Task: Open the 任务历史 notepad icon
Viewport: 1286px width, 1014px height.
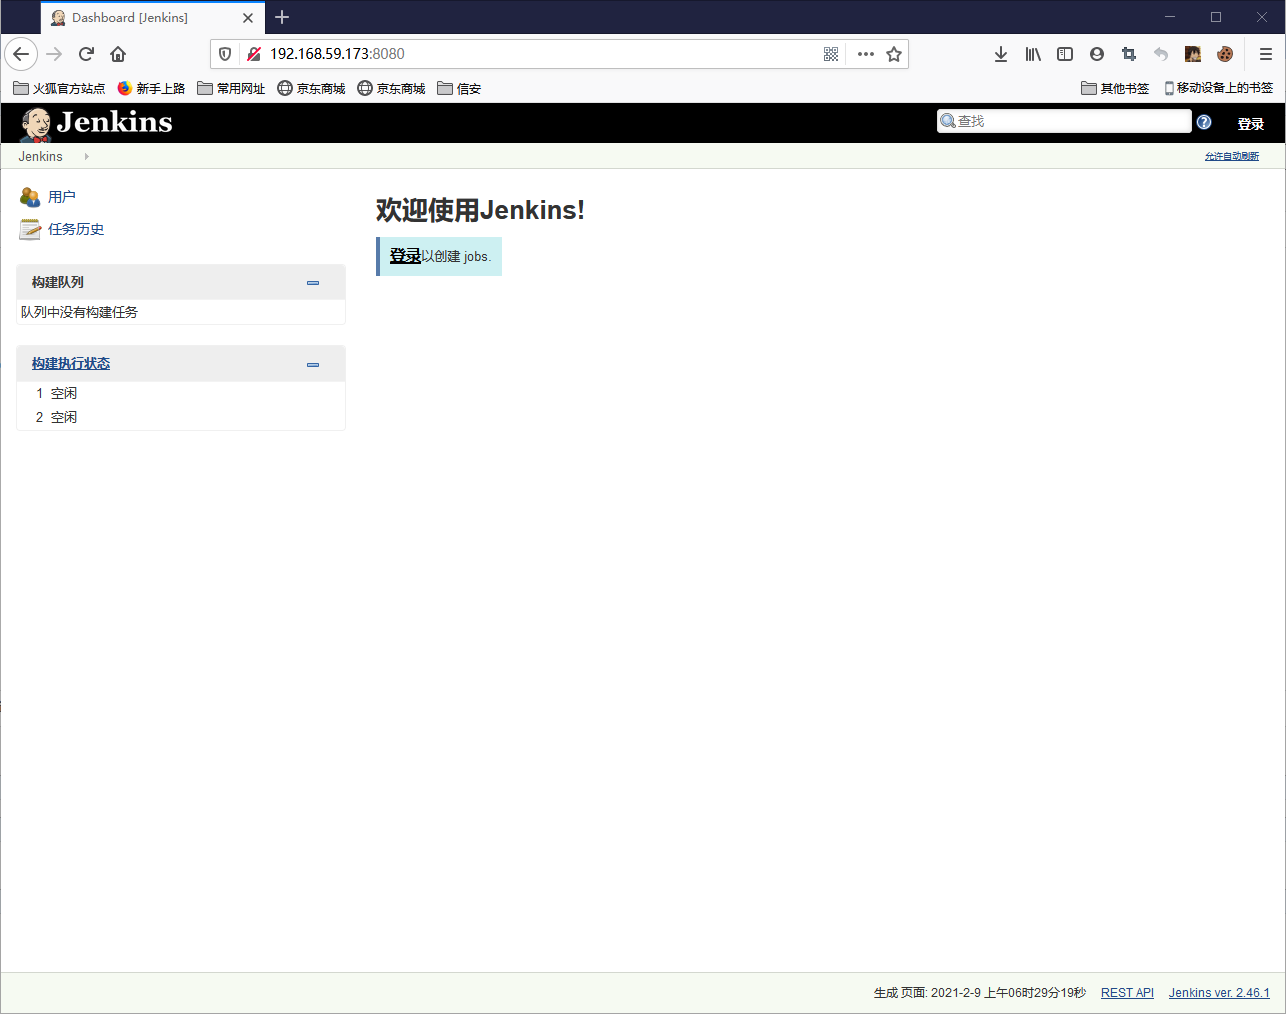Action: point(30,229)
